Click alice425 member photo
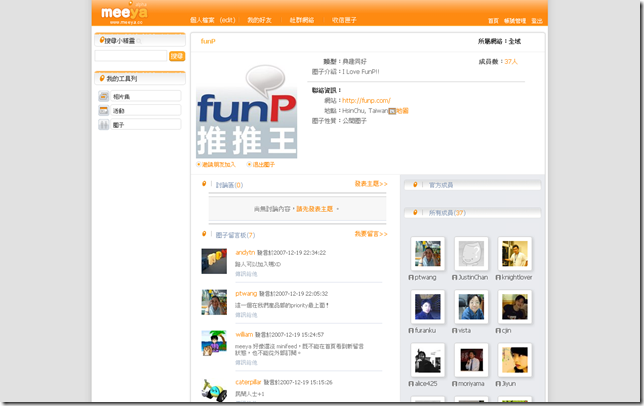The image size is (644, 406). pyautogui.click(x=428, y=360)
